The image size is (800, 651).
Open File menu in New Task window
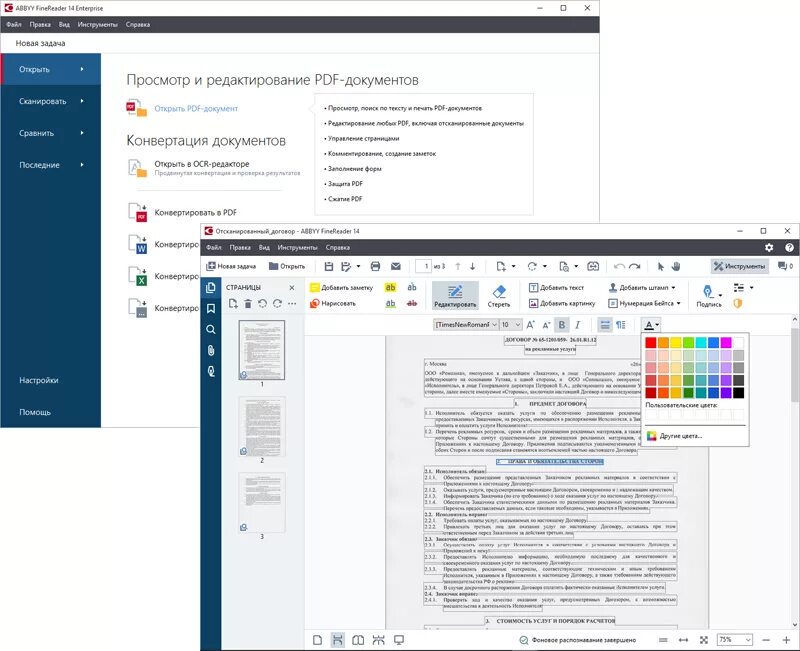[x=14, y=24]
